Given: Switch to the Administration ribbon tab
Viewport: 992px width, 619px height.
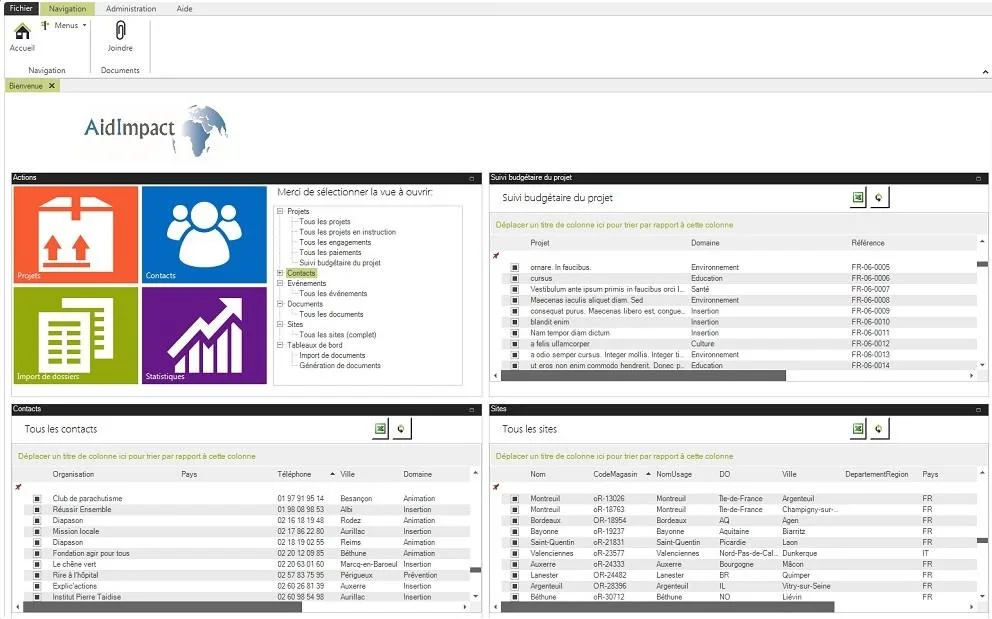Looking at the screenshot, I should [131, 9].
